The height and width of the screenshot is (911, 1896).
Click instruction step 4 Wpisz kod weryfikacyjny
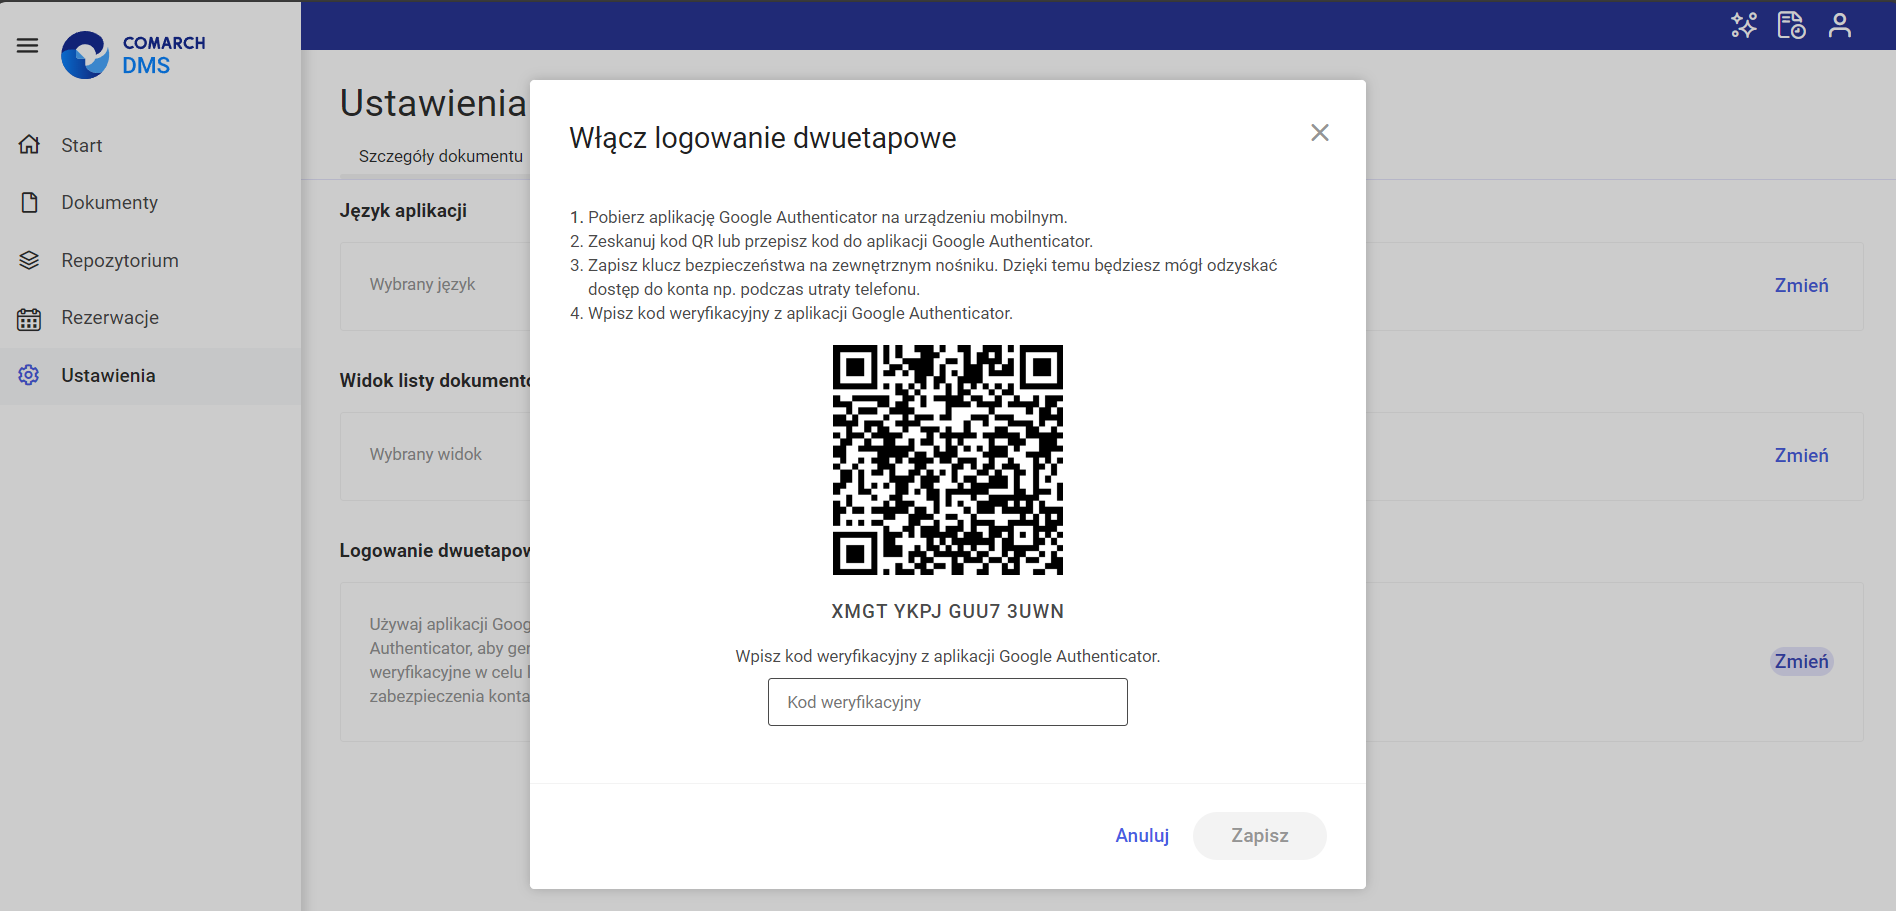point(800,313)
